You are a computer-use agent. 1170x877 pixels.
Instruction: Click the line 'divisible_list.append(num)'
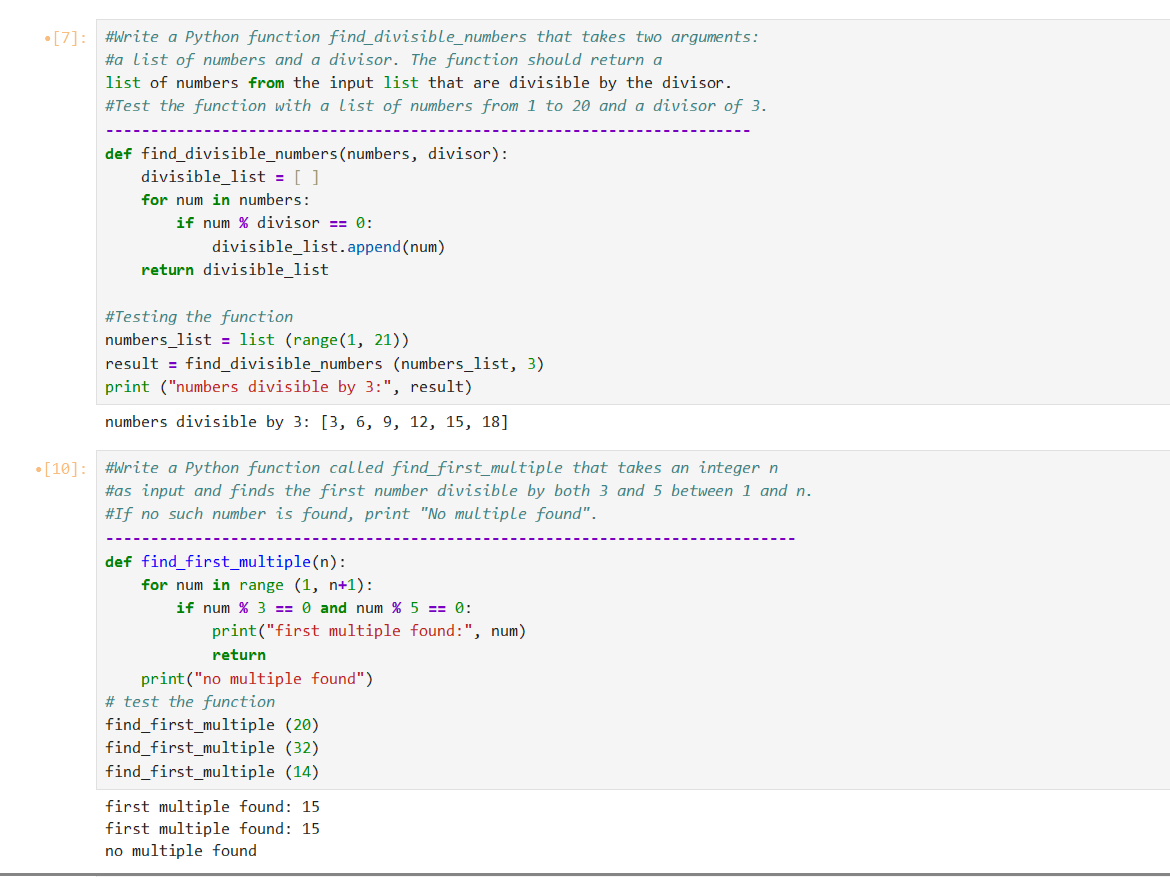coord(328,247)
